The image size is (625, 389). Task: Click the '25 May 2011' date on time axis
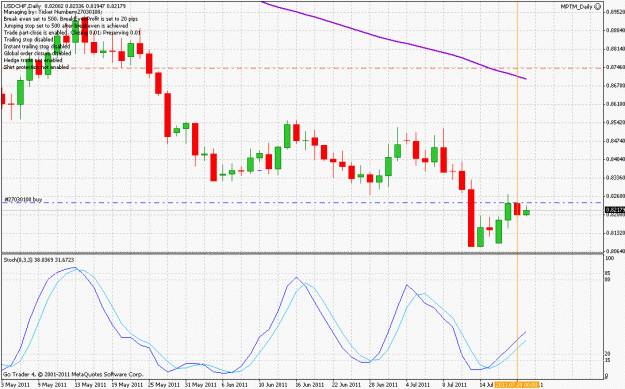click(164, 385)
